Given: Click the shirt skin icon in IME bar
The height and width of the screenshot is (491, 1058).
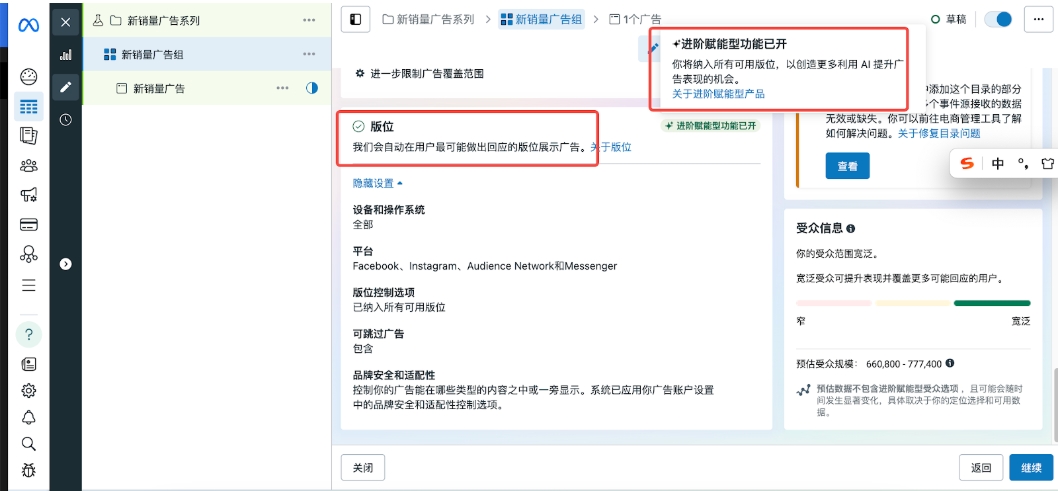Looking at the screenshot, I should coord(1047,163).
